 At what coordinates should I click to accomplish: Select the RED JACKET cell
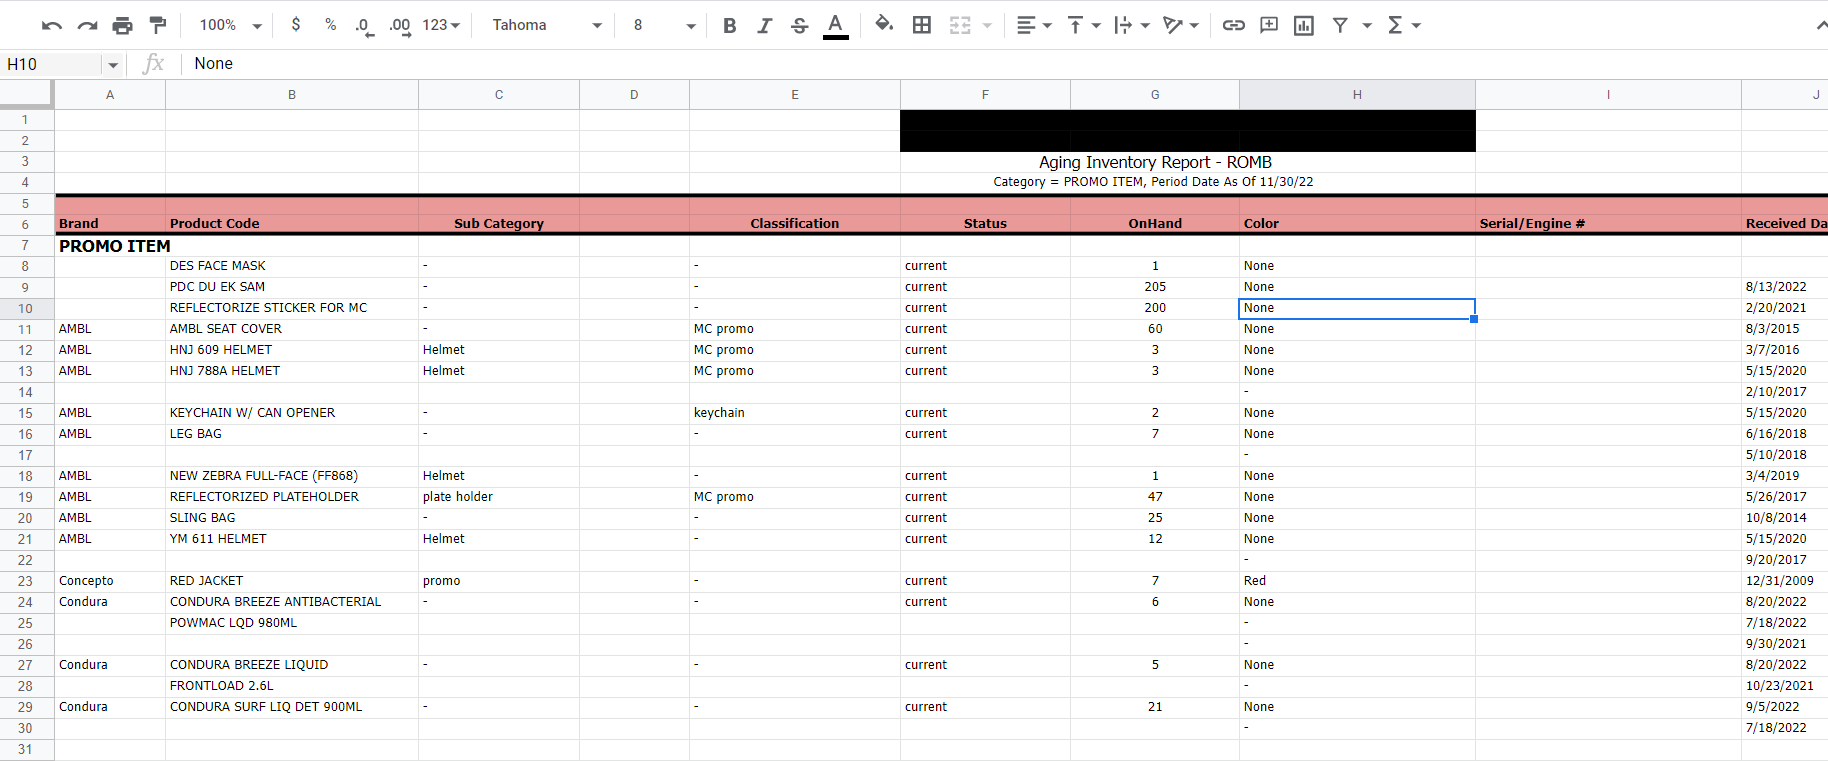(x=292, y=581)
